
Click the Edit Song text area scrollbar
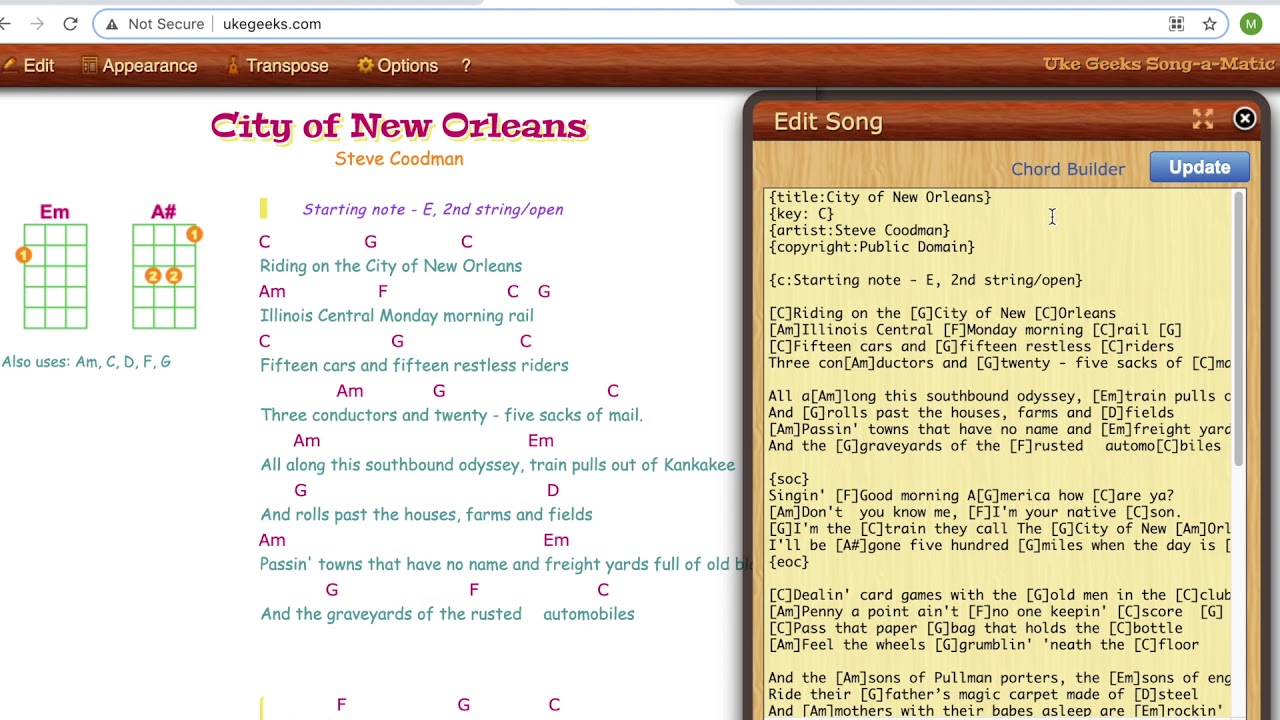[x=1239, y=330]
